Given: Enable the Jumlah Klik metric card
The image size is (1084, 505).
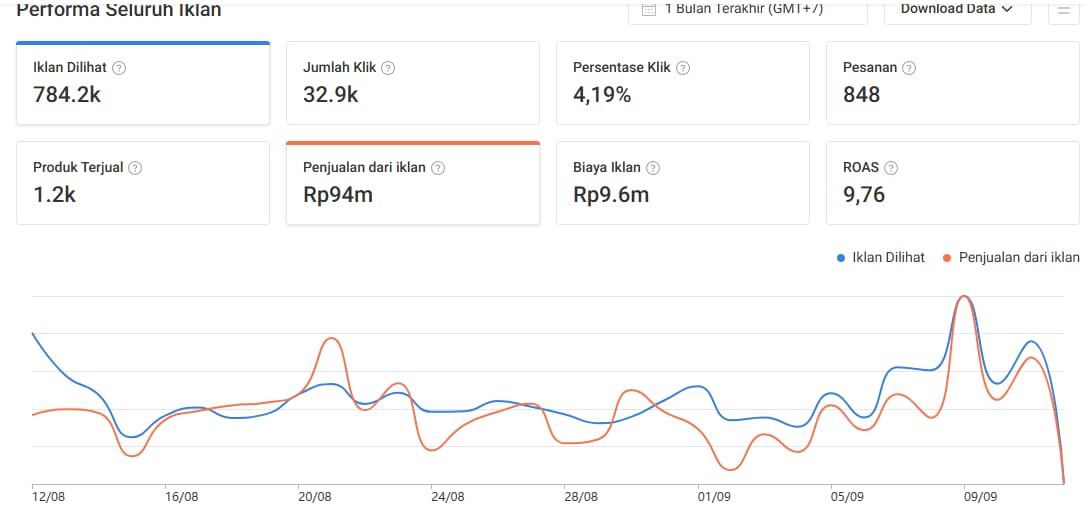Looking at the screenshot, I should pyautogui.click(x=412, y=84).
